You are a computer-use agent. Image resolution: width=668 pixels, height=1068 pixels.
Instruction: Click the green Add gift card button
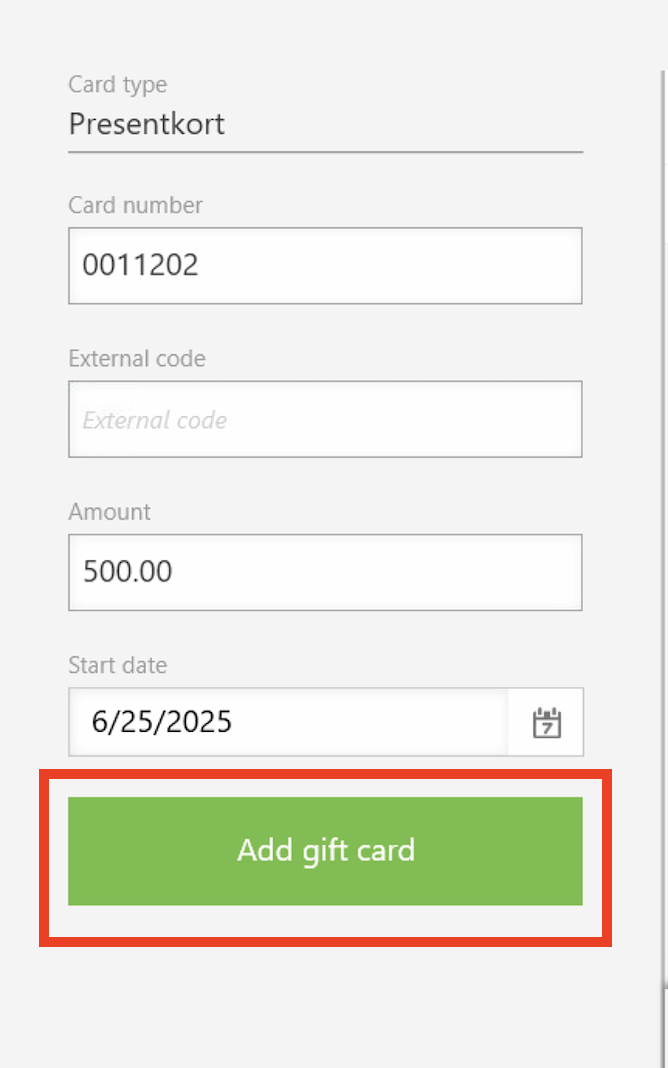coord(325,851)
